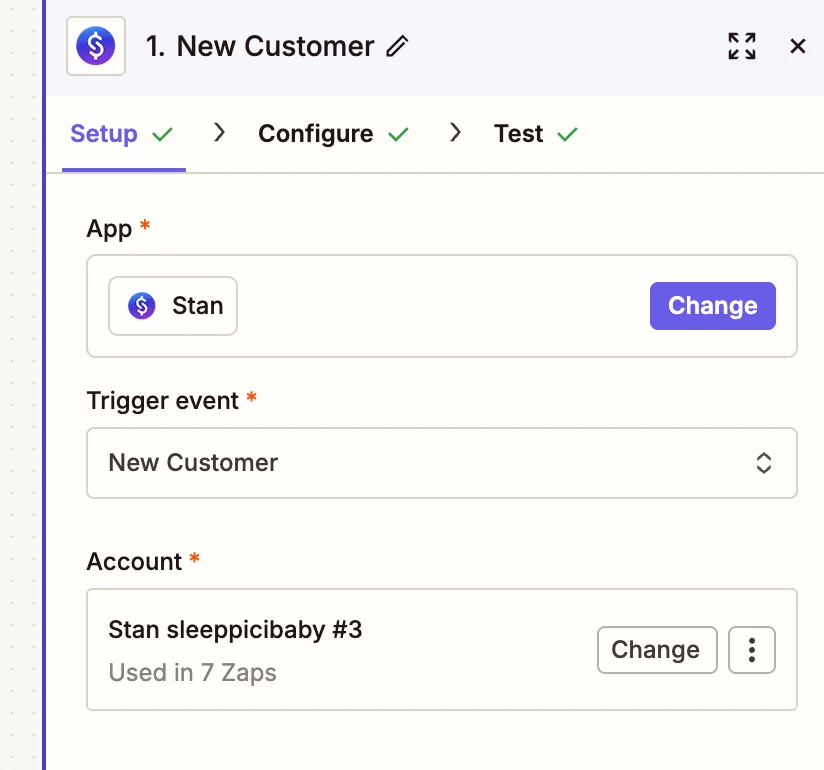Click the up-down arrows in the Trigger event field

pos(763,463)
